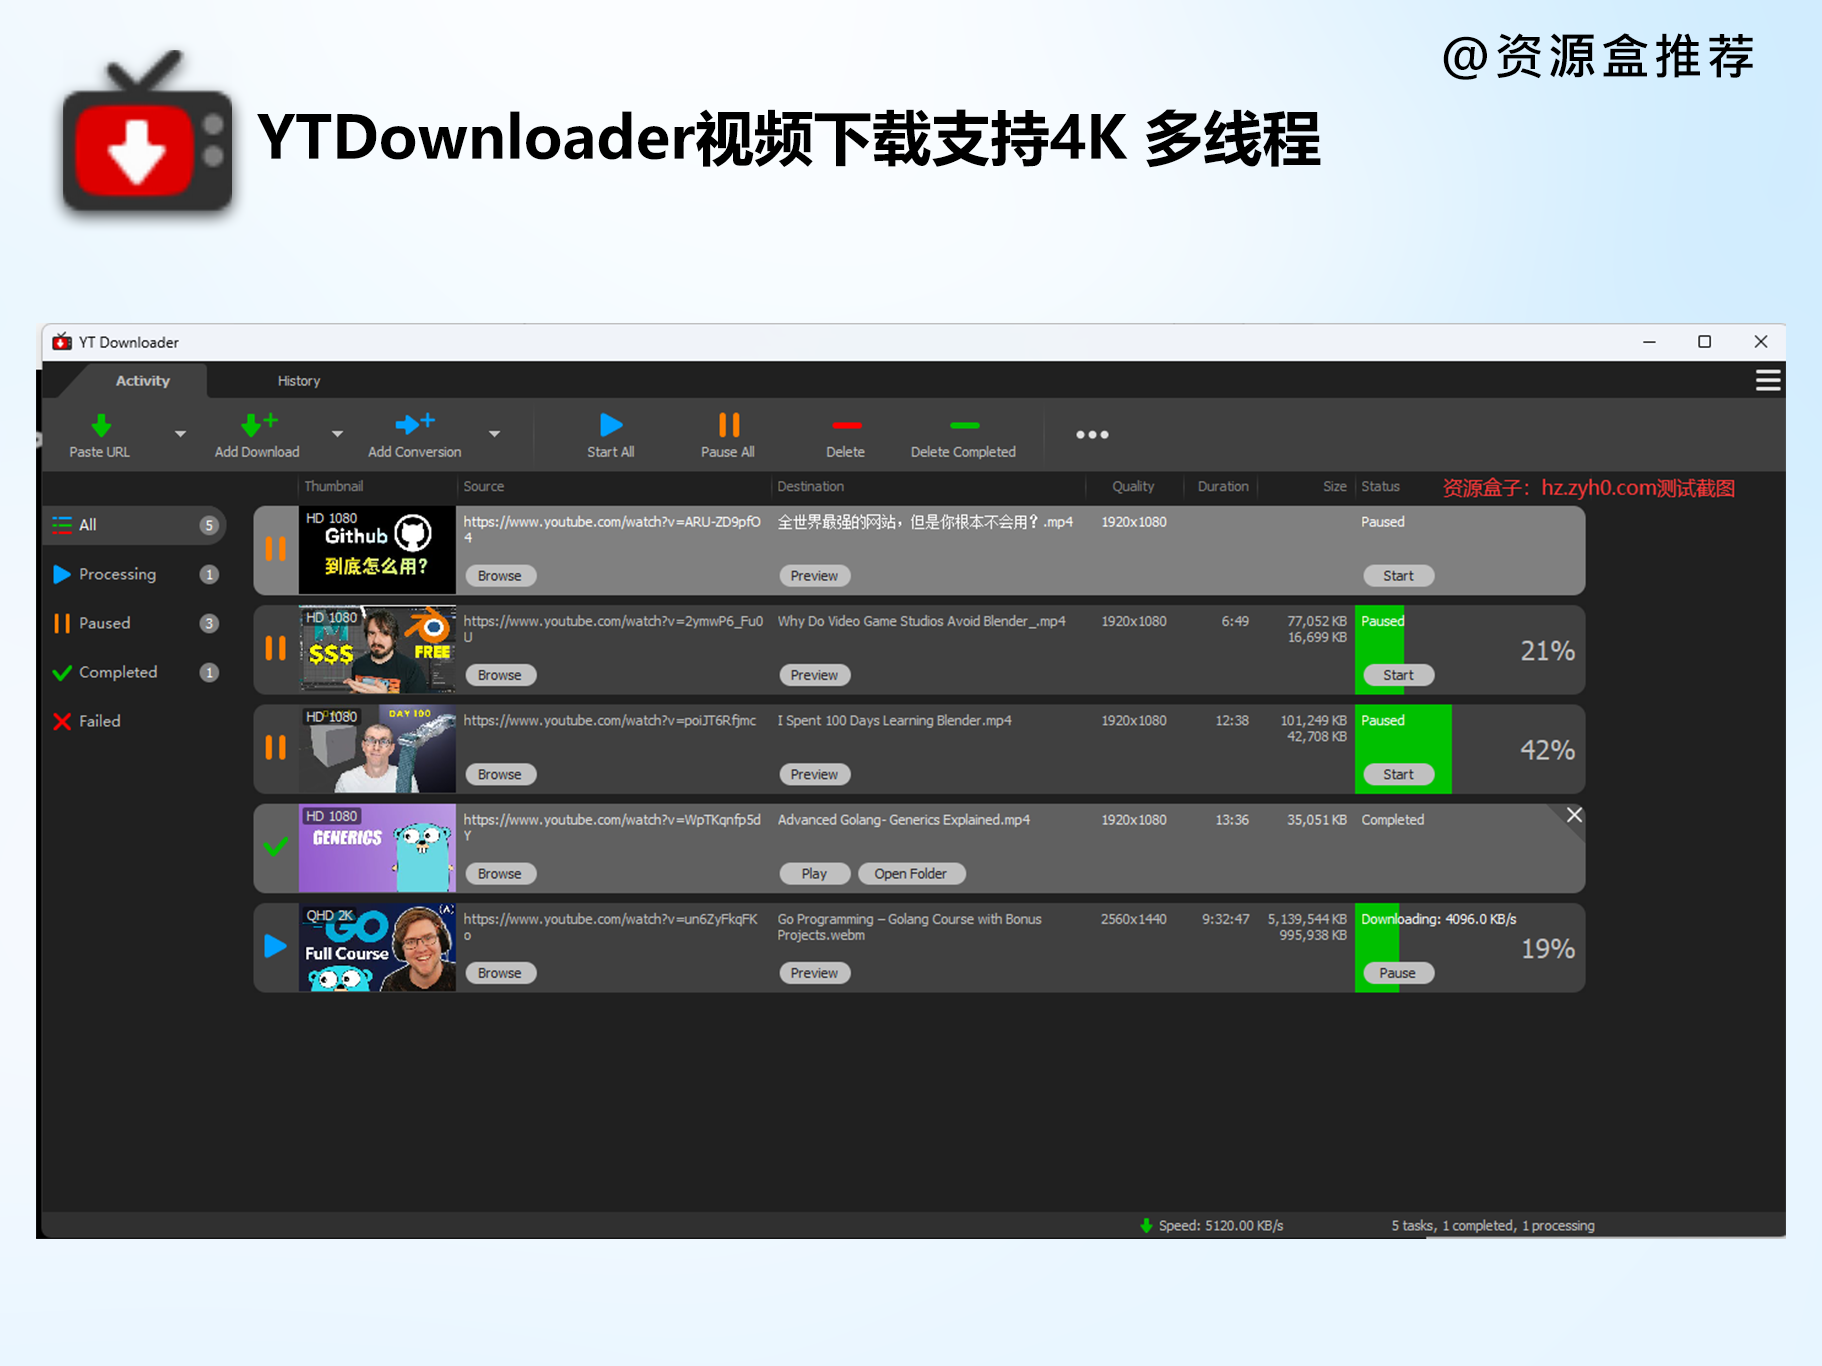Click Browse on I Spent 100 Days row
The width and height of the screenshot is (1822, 1366).
(x=500, y=774)
